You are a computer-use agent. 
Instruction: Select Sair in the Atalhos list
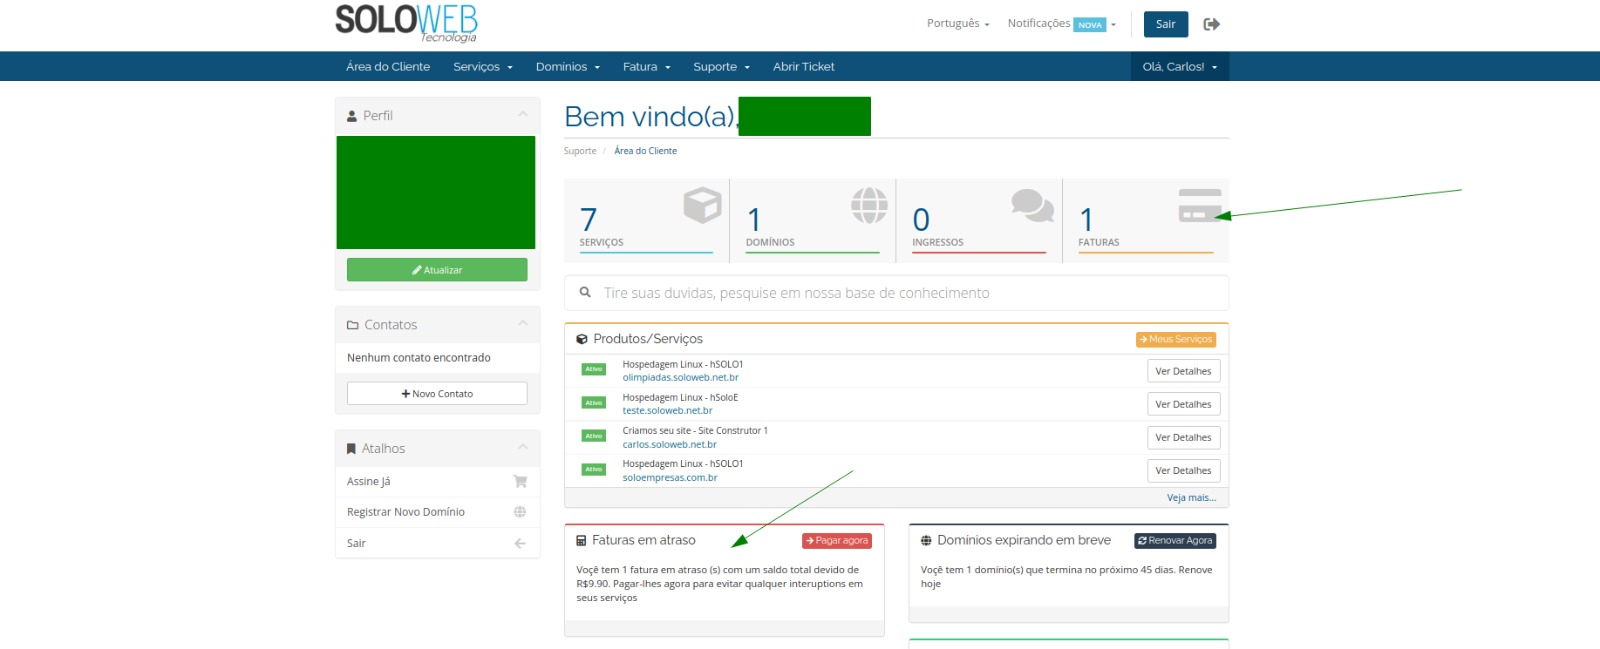[437, 543]
